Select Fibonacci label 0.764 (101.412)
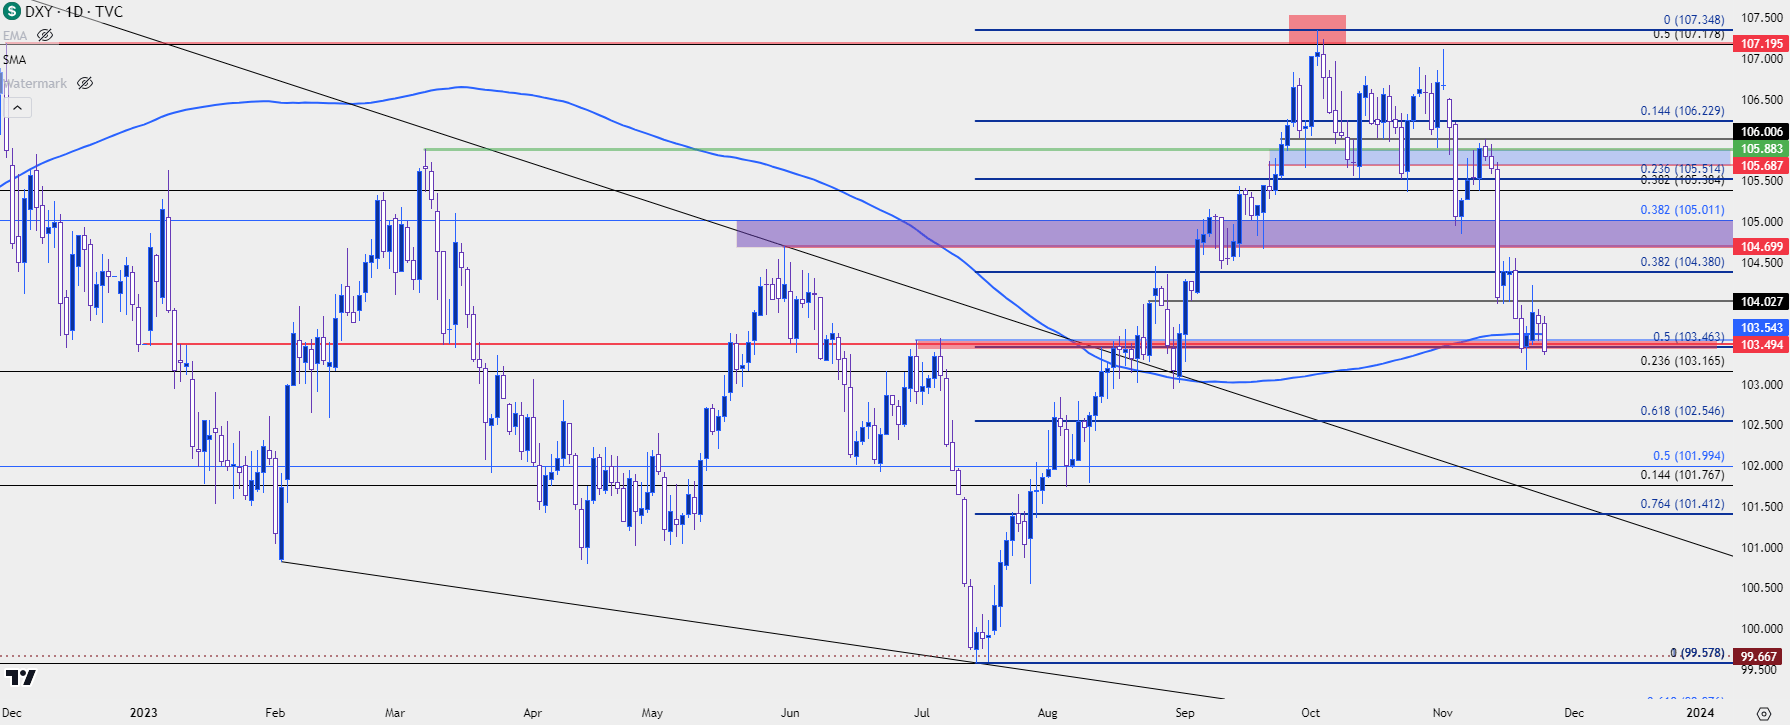1790x725 pixels. (1682, 504)
